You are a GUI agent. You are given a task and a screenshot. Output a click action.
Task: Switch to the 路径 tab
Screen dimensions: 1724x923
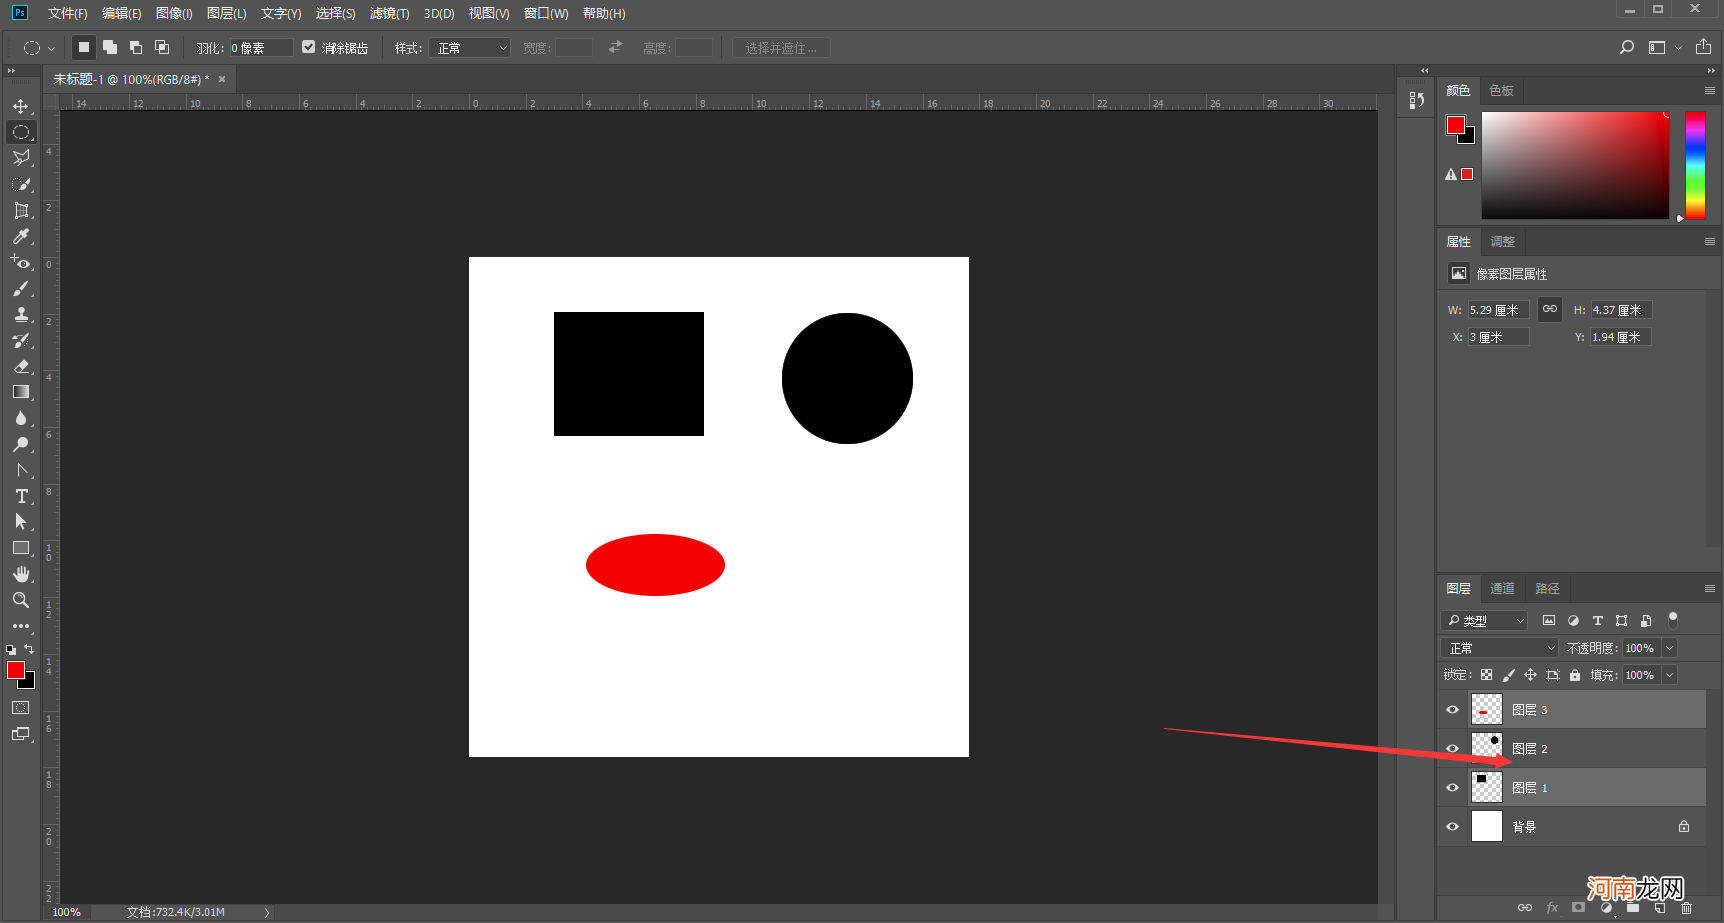[x=1547, y=588]
